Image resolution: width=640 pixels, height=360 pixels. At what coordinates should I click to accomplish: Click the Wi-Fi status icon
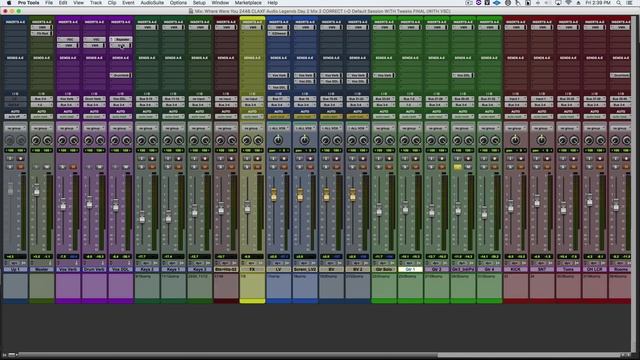[x=569, y=3]
